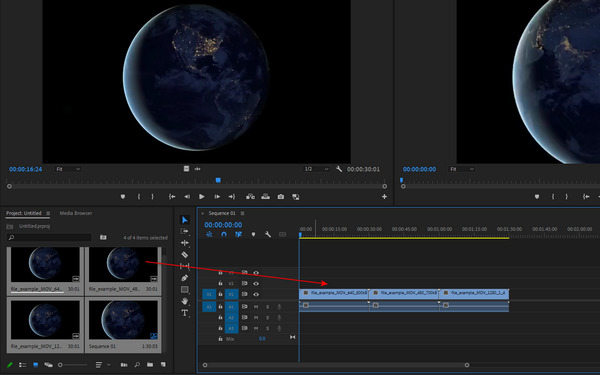Create new search bin from query

pos(103,237)
